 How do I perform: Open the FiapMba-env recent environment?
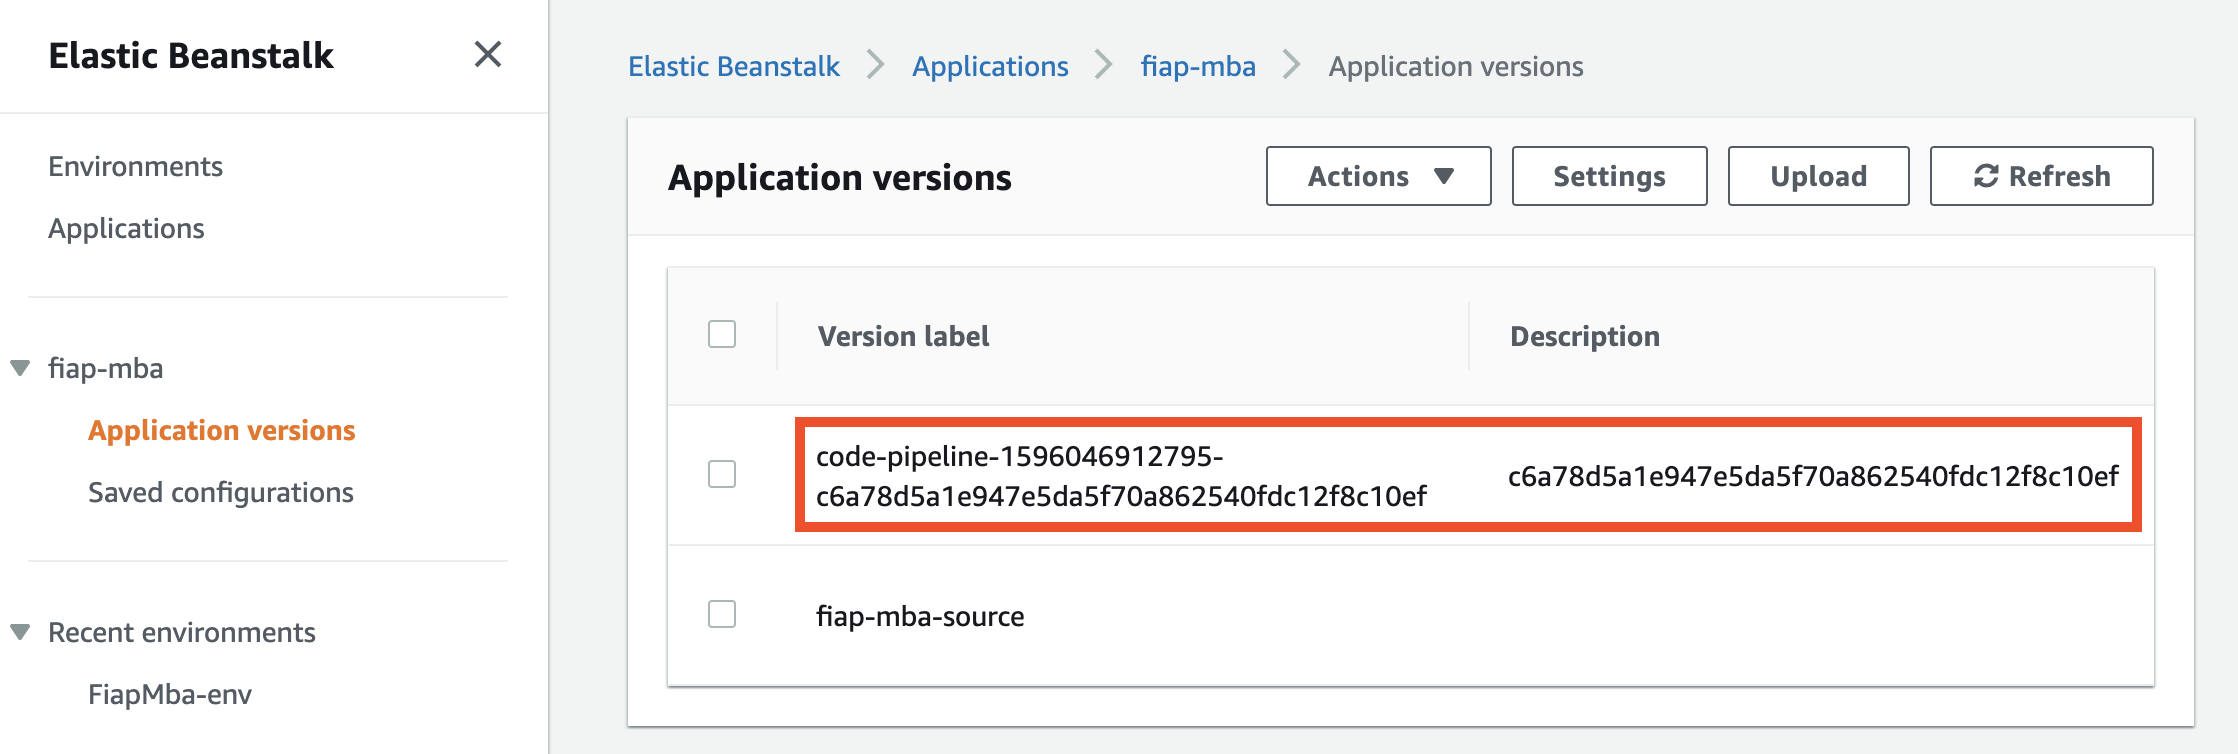pyautogui.click(x=170, y=694)
